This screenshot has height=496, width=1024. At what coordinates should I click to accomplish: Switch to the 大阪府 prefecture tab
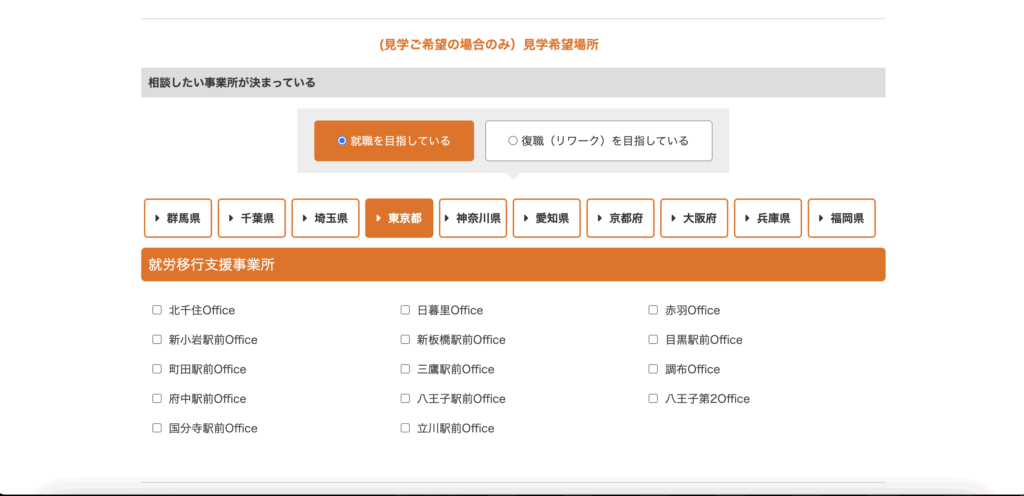click(694, 218)
